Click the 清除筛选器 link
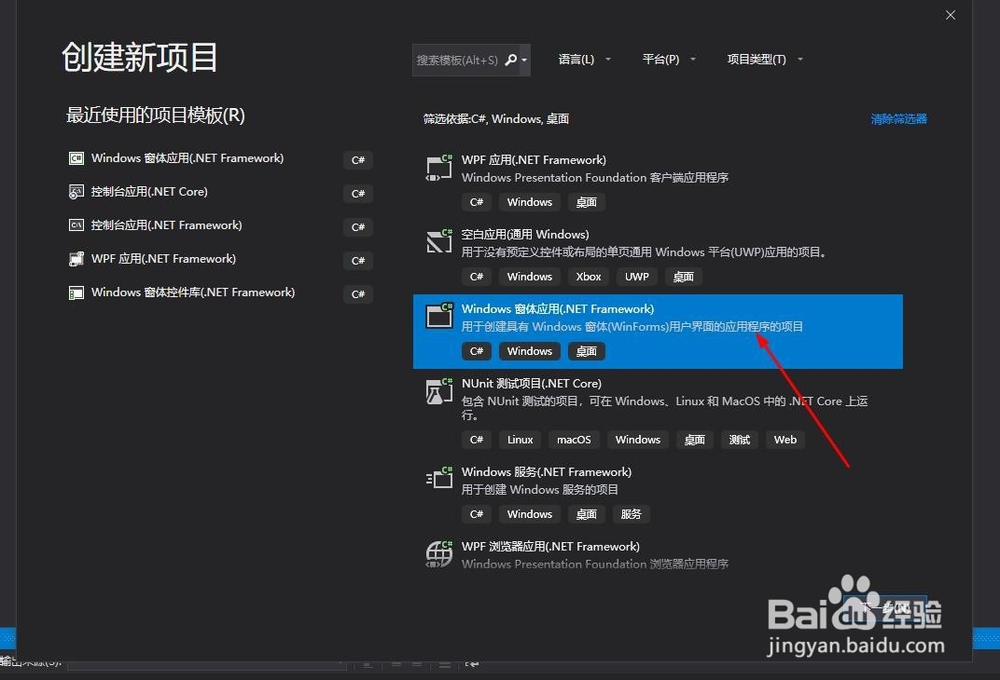This screenshot has height=680, width=1000. tap(897, 118)
